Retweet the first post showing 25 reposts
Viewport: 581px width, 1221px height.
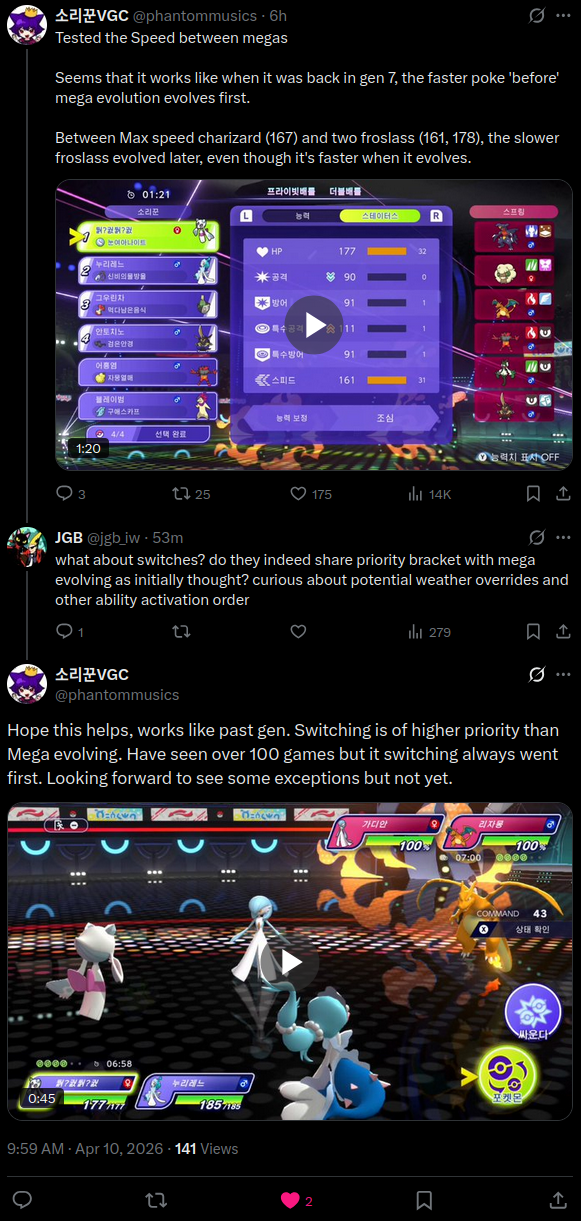click(x=191, y=493)
